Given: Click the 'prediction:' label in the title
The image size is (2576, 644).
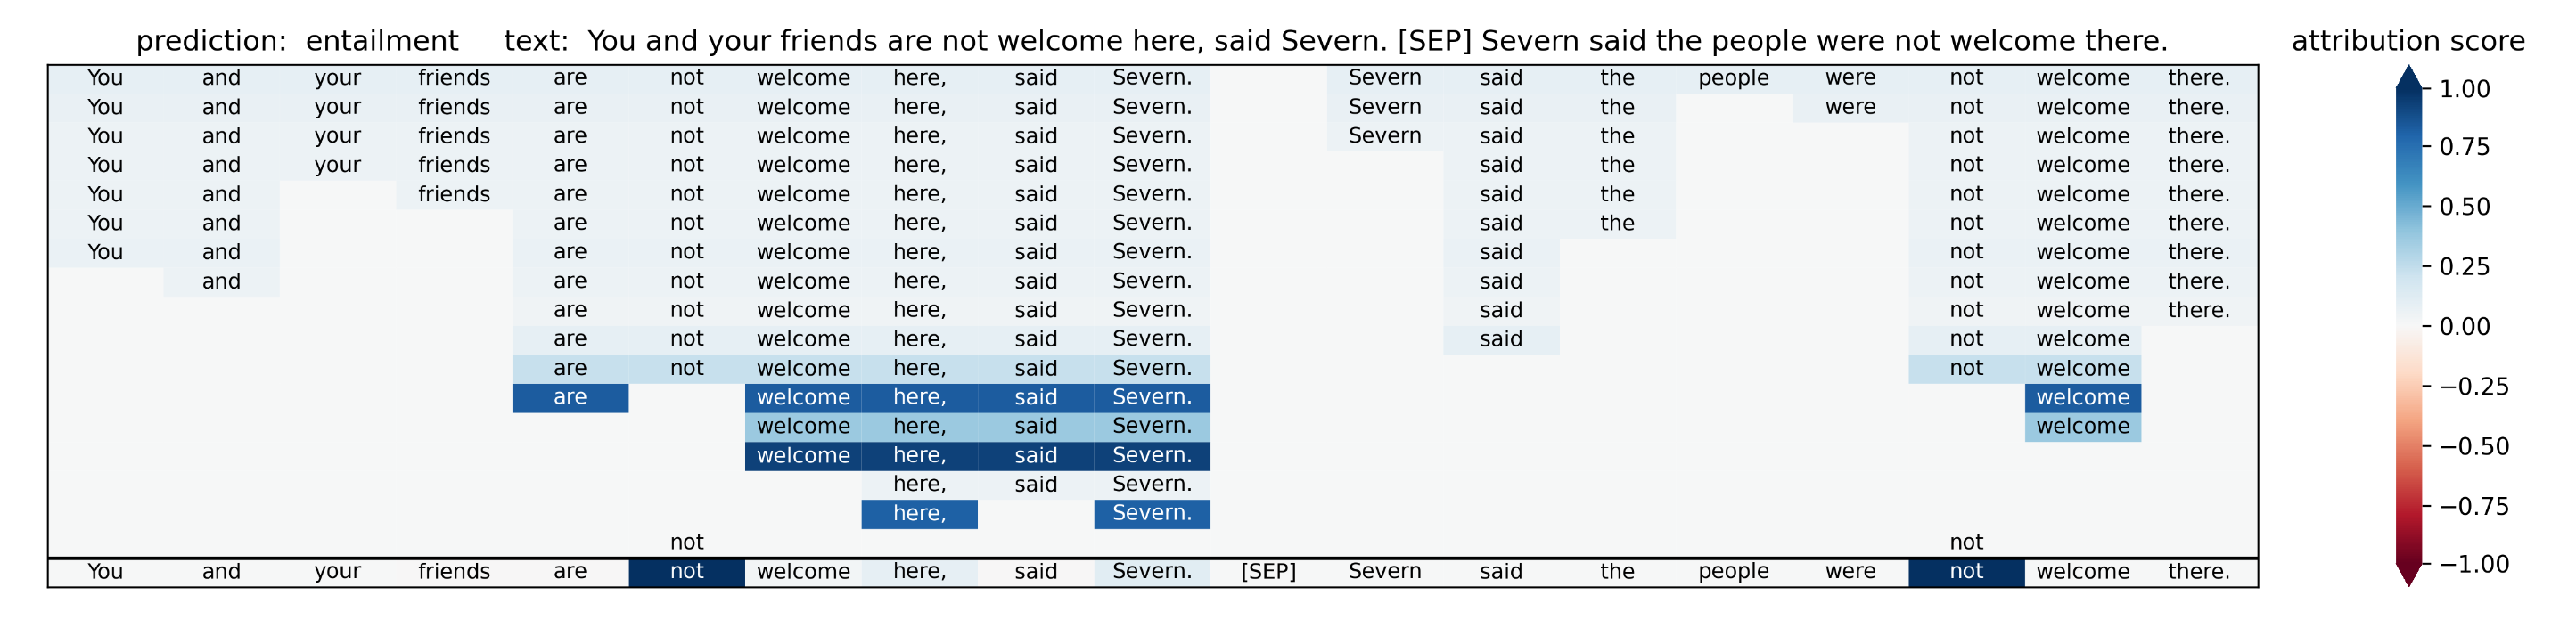Looking at the screenshot, I should tap(211, 41).
